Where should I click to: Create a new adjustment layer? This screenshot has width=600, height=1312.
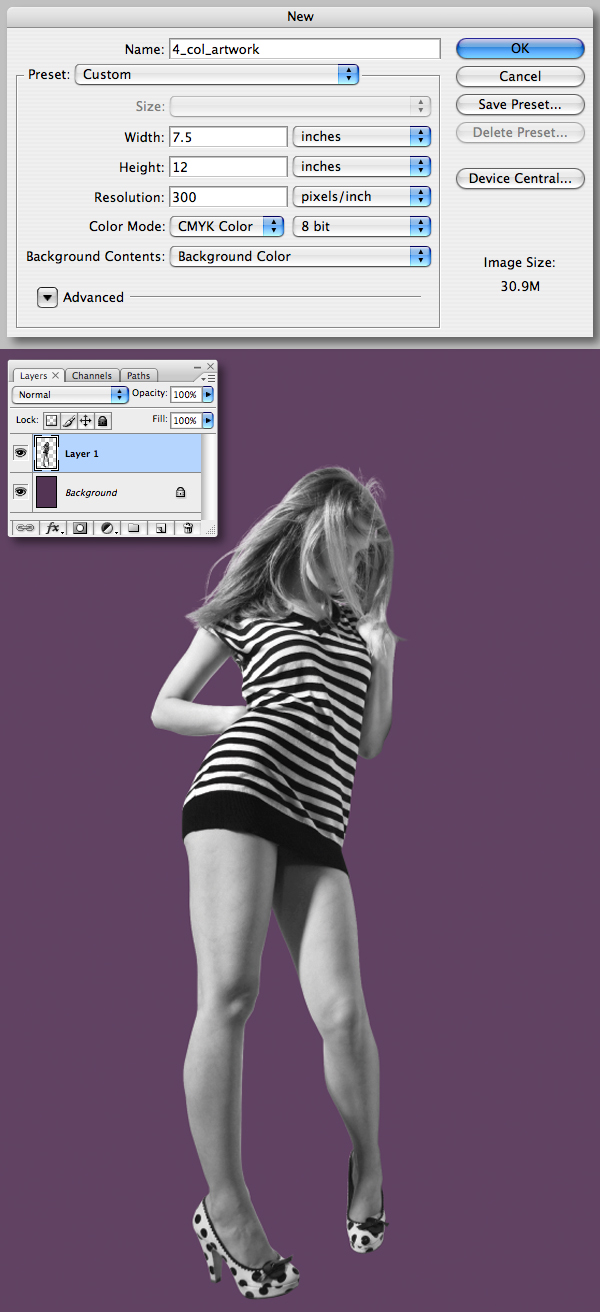click(107, 527)
